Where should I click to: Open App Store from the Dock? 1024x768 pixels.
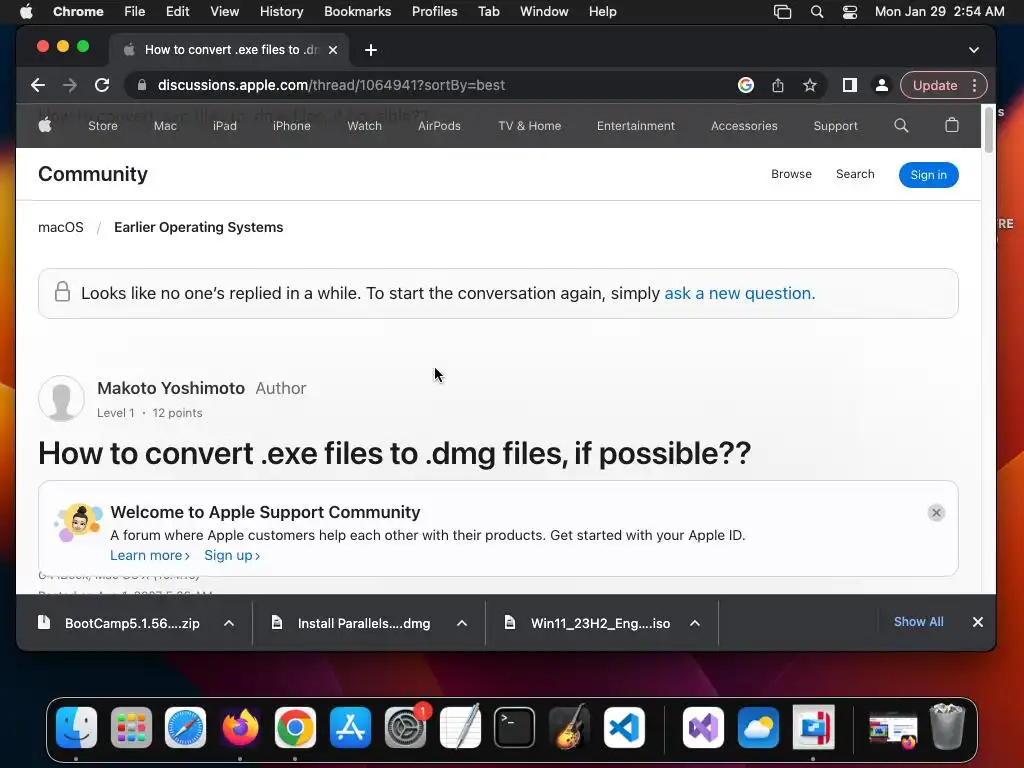point(350,728)
